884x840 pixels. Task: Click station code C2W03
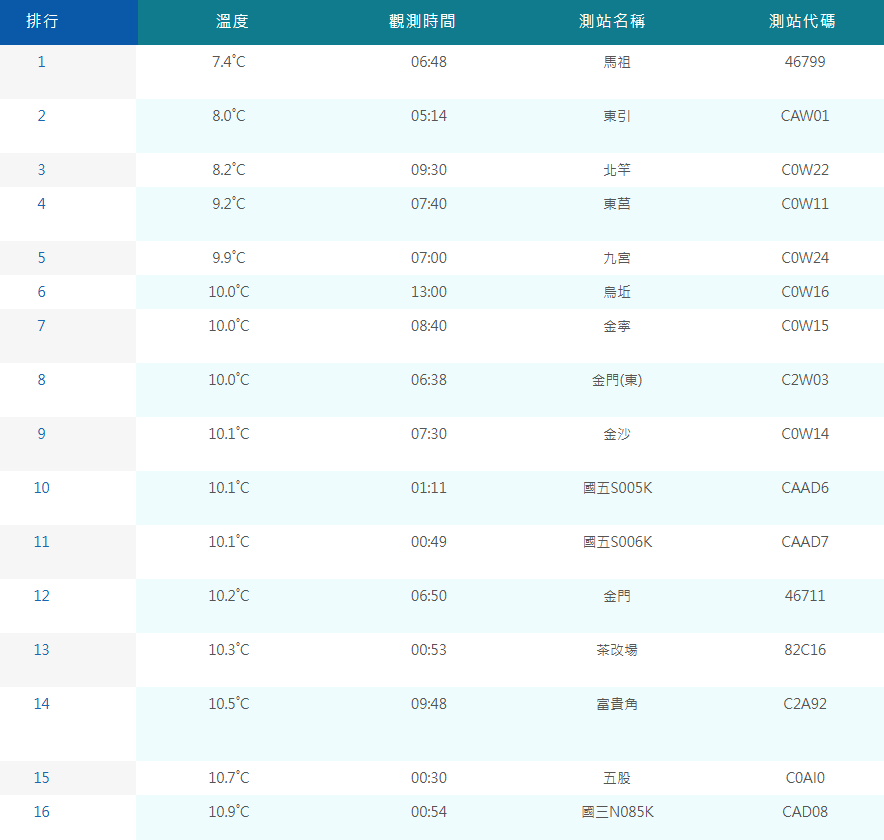[805, 379]
